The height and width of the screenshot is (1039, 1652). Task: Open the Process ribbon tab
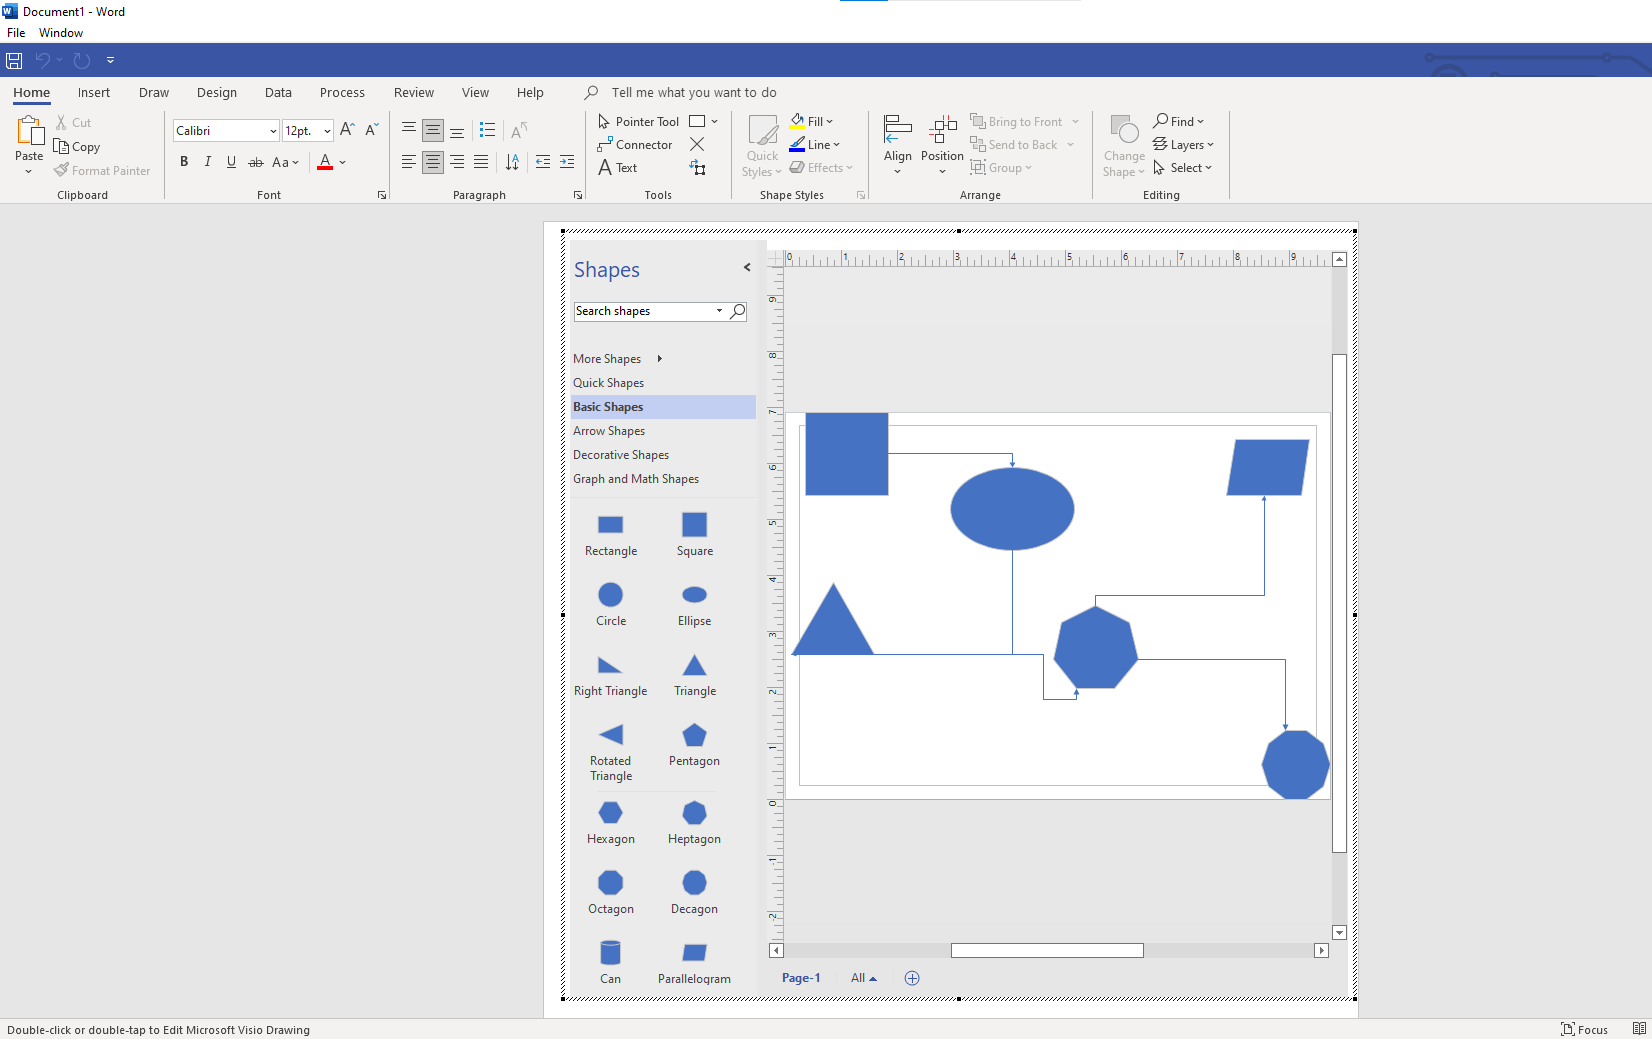coord(342,93)
